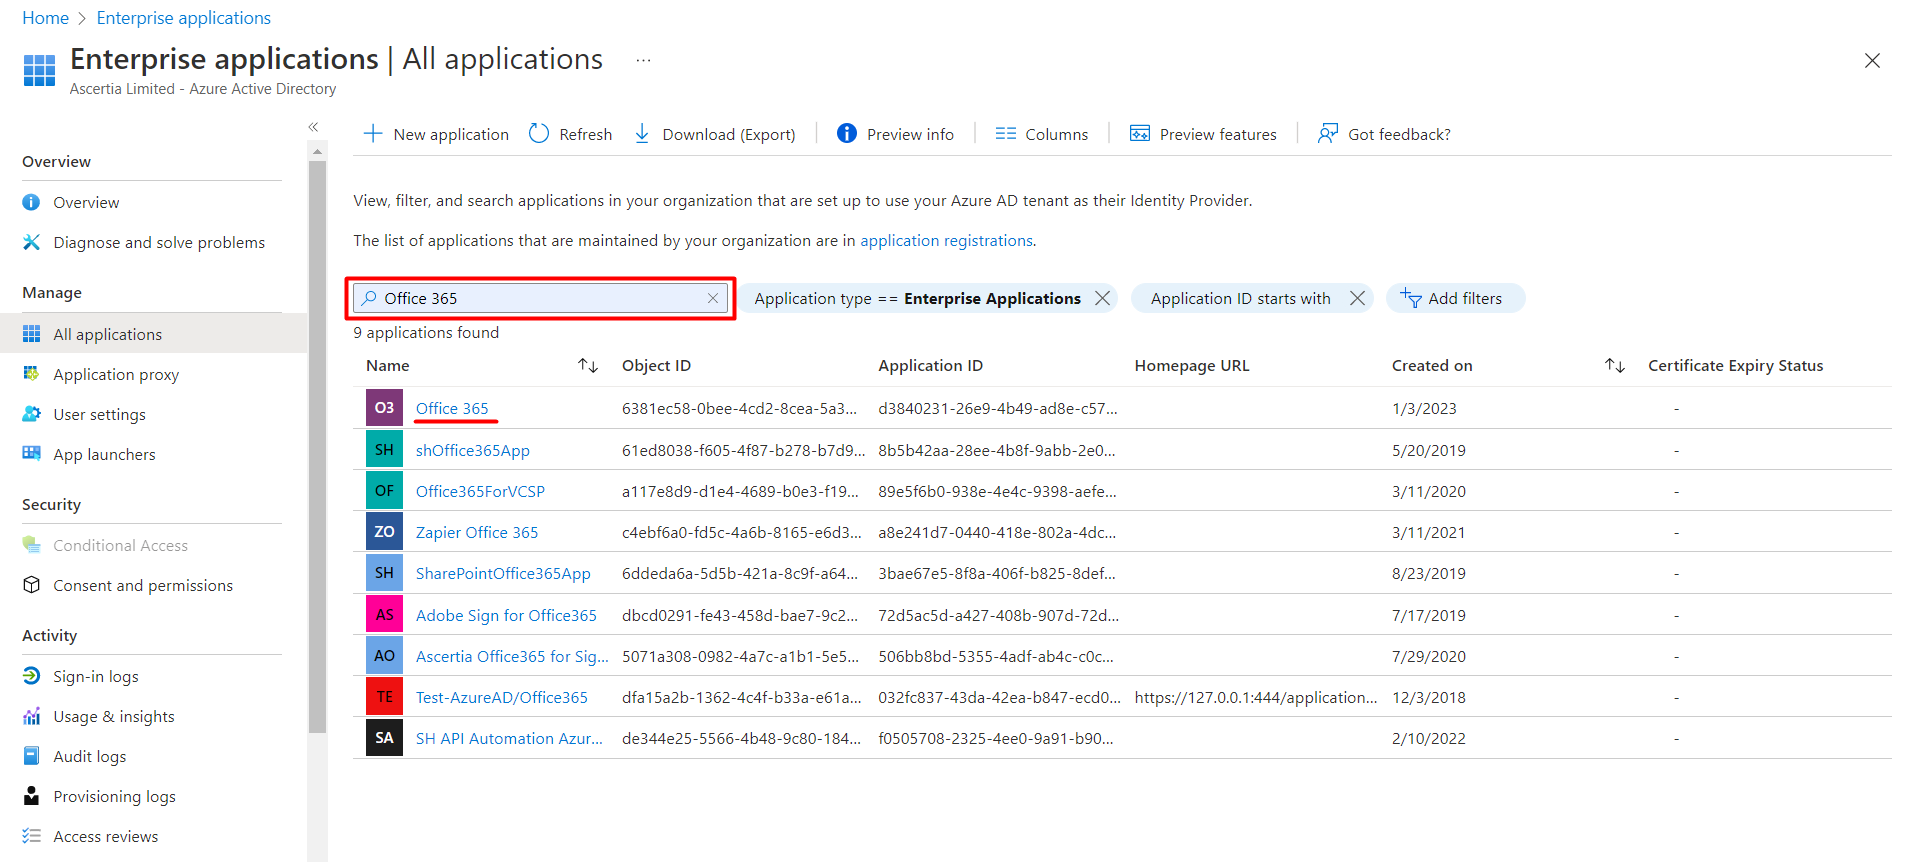Click sidebar scrollbar up arrow
Image resolution: width=1910 pixels, height=862 pixels.
point(317,152)
